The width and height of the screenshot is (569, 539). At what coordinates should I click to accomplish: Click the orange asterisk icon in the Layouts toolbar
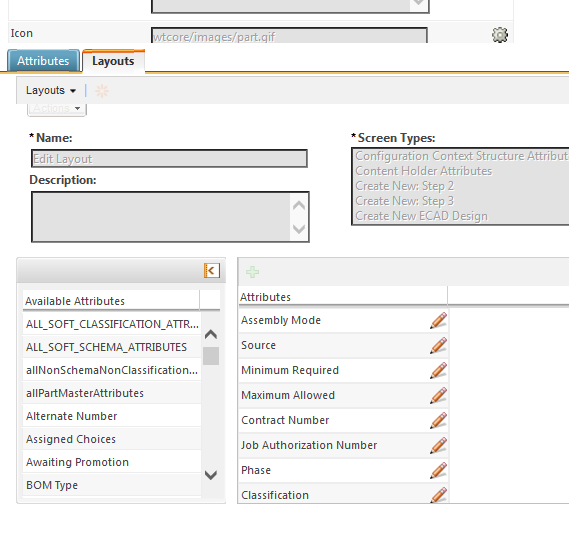(102, 91)
